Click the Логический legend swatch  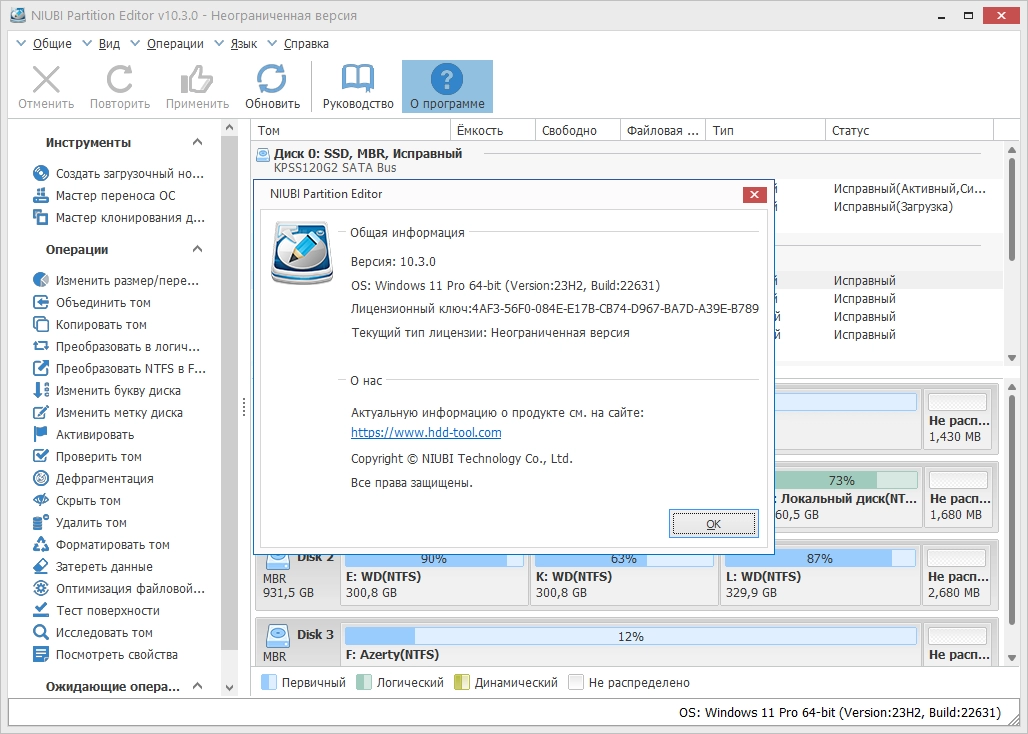pyautogui.click(x=364, y=682)
